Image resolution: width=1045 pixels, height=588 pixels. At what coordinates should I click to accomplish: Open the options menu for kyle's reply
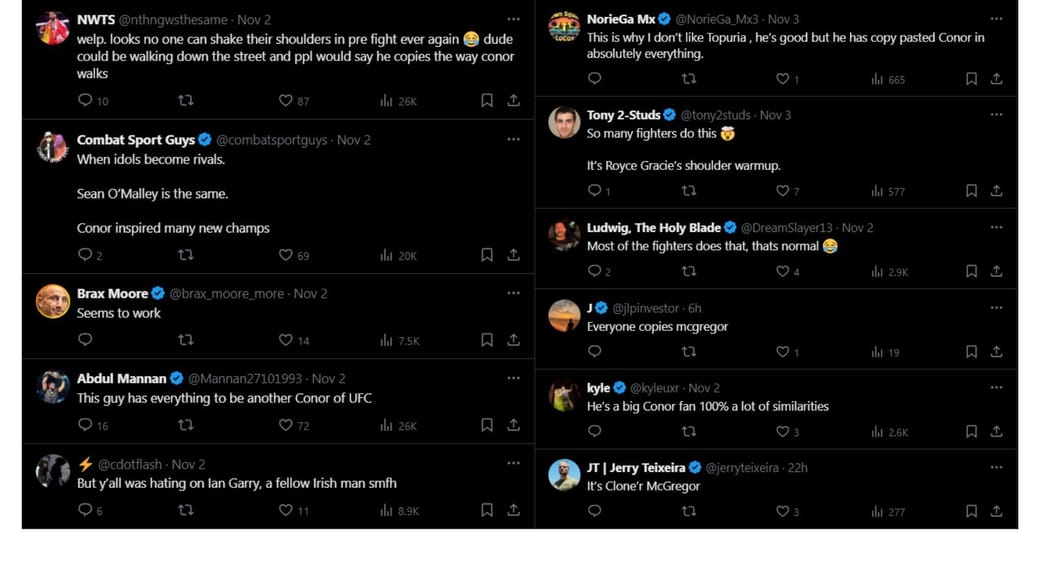(x=996, y=387)
